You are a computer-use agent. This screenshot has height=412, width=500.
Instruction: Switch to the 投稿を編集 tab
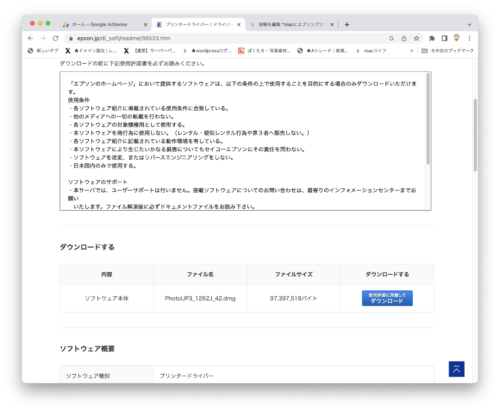(291, 24)
